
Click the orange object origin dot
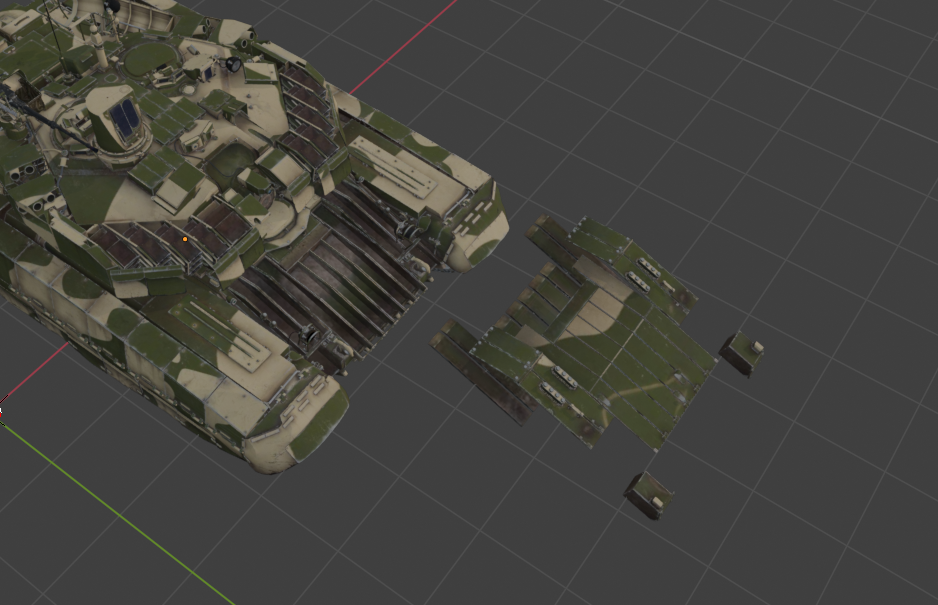click(x=185, y=240)
